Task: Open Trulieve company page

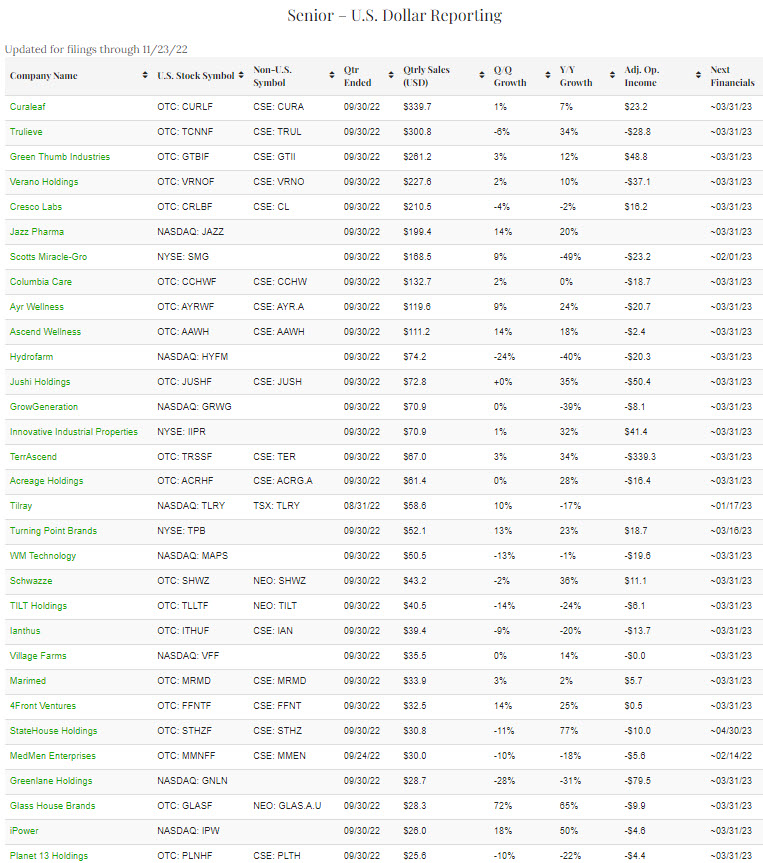Action: (26, 132)
